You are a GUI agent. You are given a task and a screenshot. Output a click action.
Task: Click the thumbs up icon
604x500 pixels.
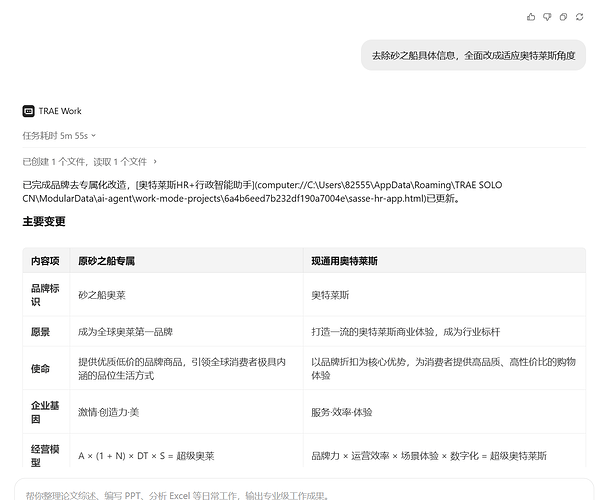pyautogui.click(x=531, y=17)
